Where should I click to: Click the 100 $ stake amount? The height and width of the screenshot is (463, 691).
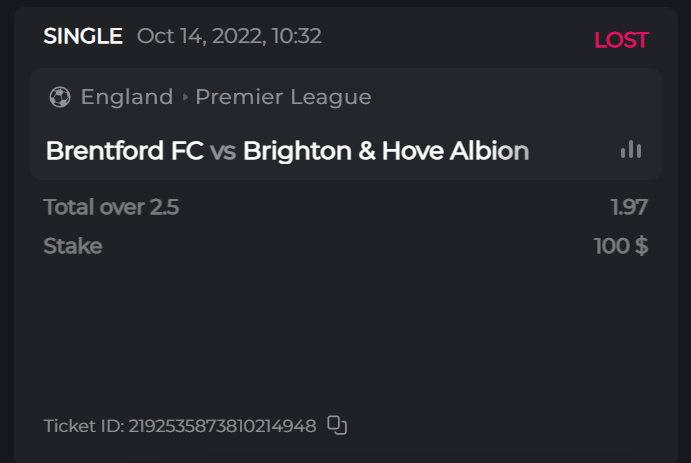[x=621, y=246]
